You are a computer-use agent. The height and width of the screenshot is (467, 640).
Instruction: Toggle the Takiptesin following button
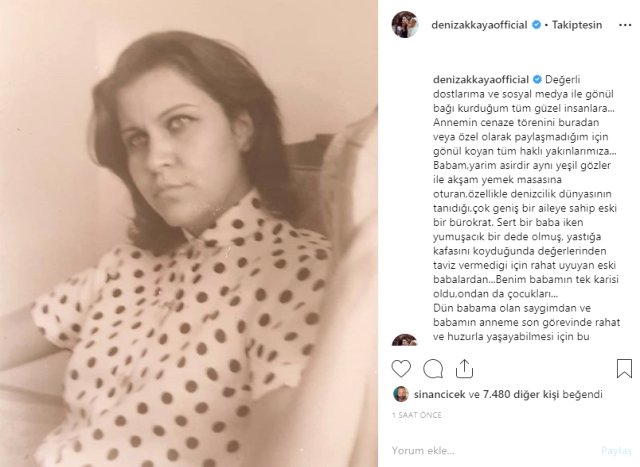tap(577, 25)
